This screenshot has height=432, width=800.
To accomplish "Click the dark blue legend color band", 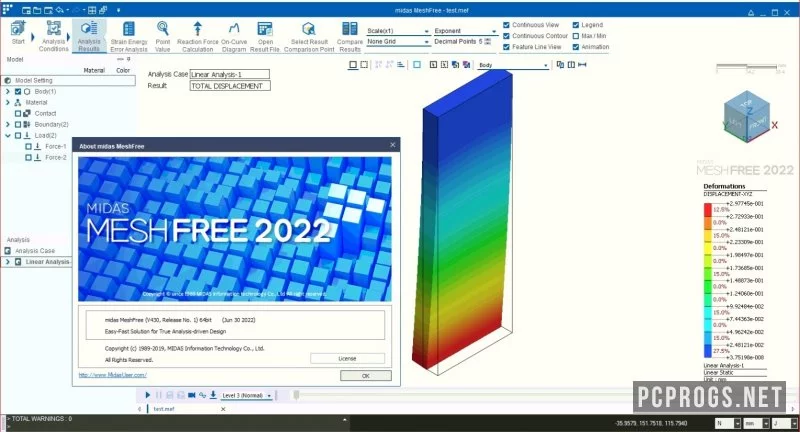I will coord(708,351).
